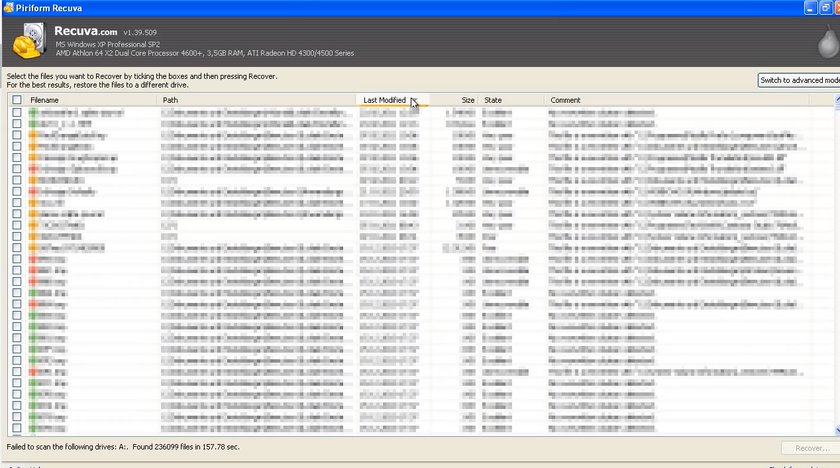Click the scroll-down arrow of the file list
This screenshot has height=468, width=840.
(x=837, y=430)
